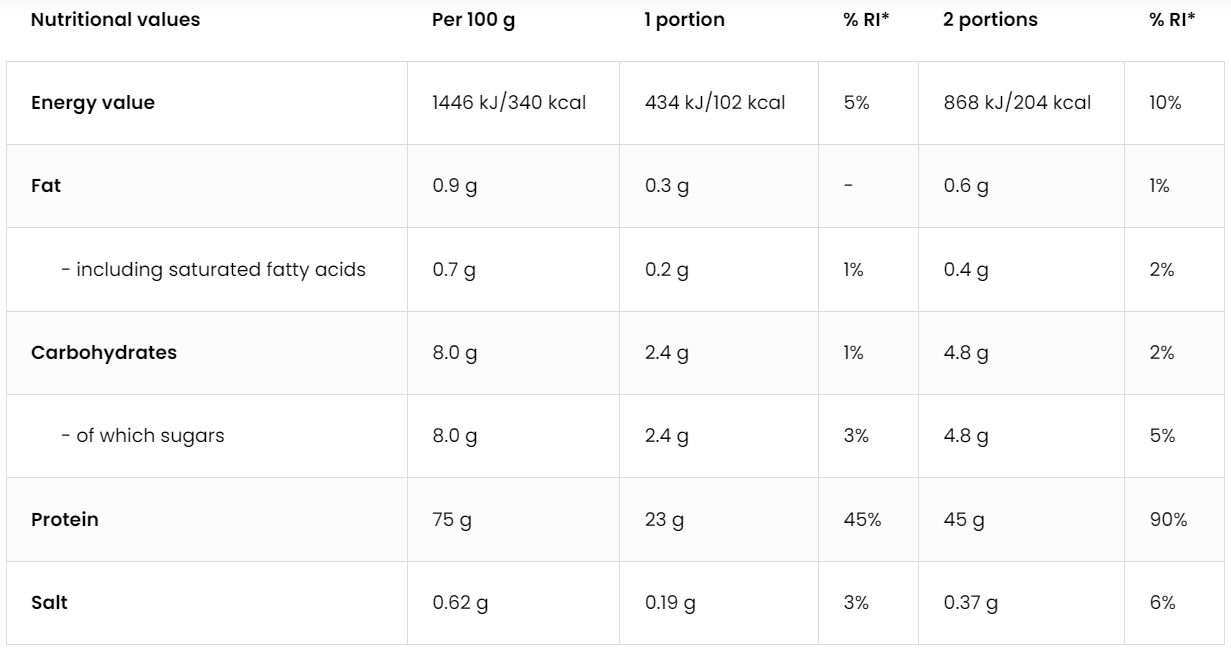The width and height of the screenshot is (1231, 651).
Task: Select the salt "0.62 g" value
Action: (460, 603)
